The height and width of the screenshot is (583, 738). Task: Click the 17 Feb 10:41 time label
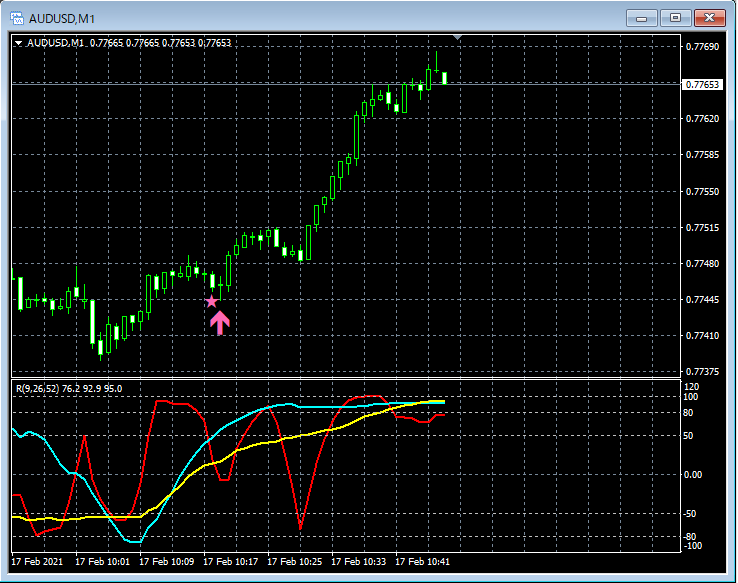[423, 562]
